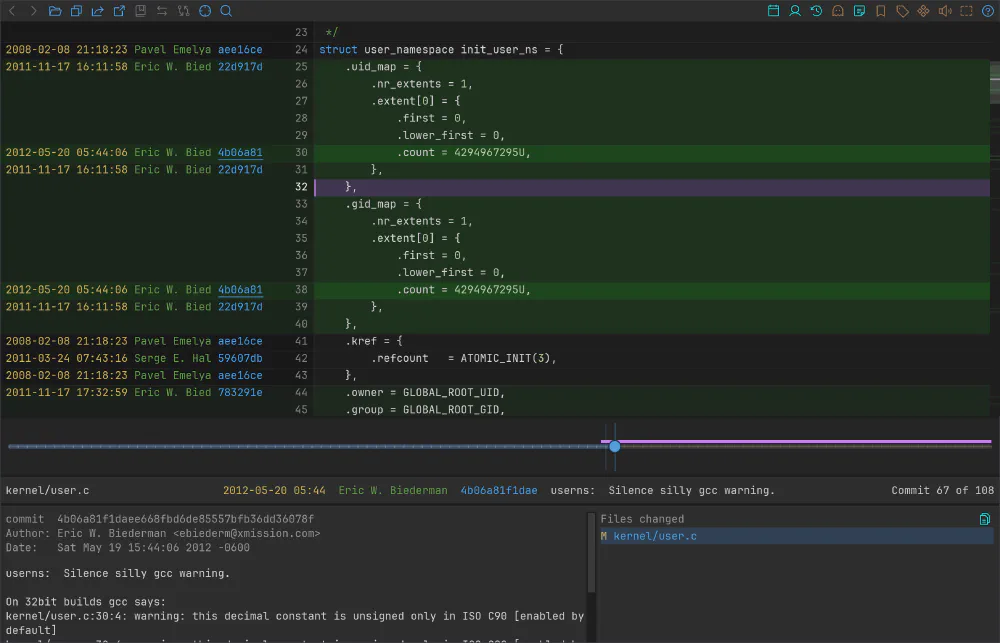Screen dimensions: 1000x643
Task: Click the pink bar on the timeline
Action: 796,441
